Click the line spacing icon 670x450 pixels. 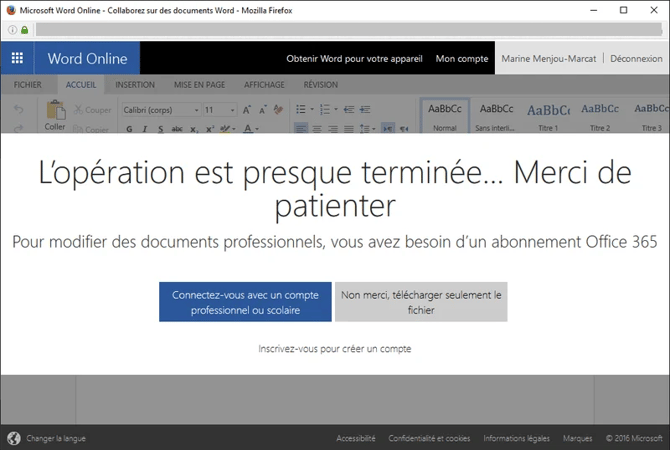click(364, 129)
